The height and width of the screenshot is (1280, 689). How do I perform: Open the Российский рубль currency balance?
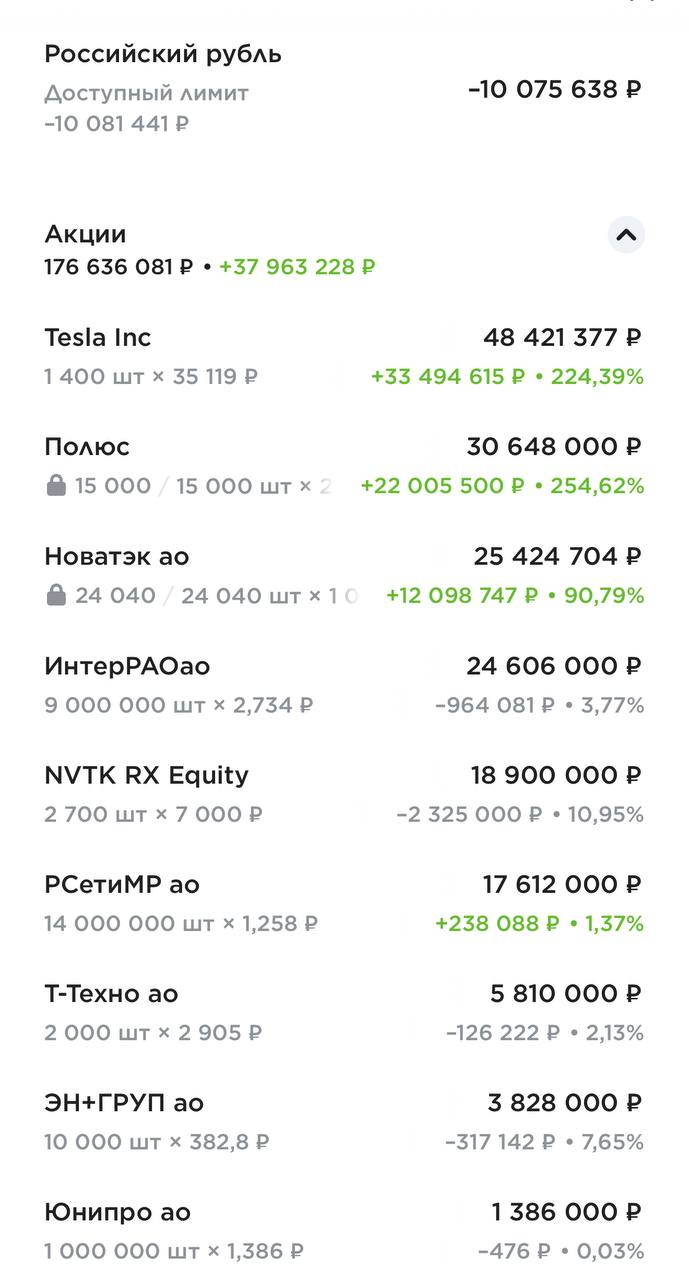click(x=163, y=55)
